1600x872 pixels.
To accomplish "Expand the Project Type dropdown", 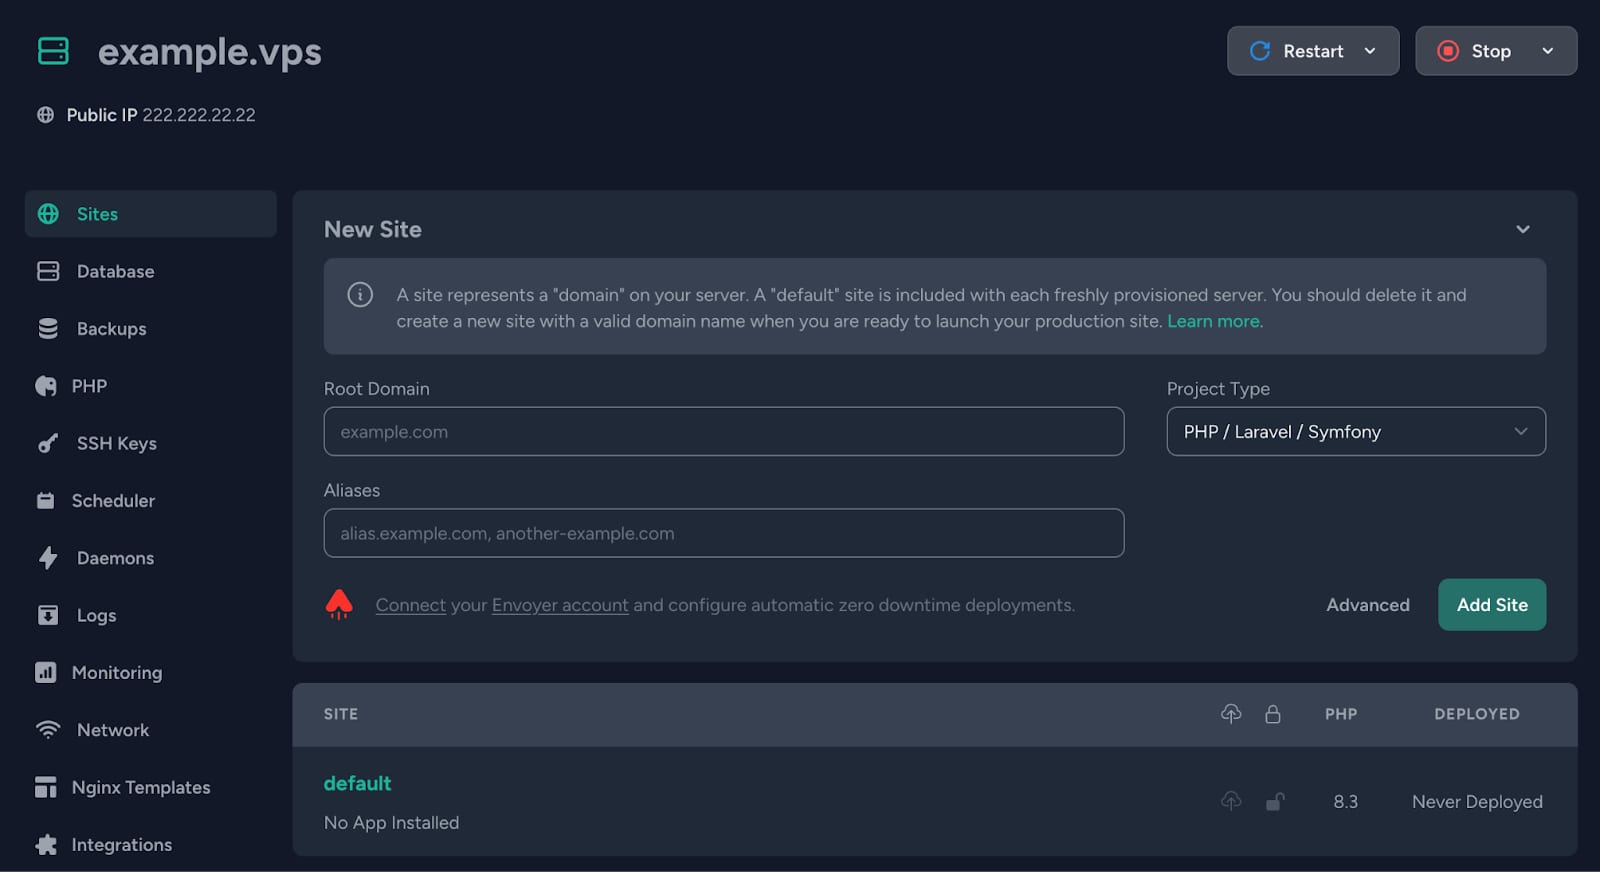I will [1355, 432].
